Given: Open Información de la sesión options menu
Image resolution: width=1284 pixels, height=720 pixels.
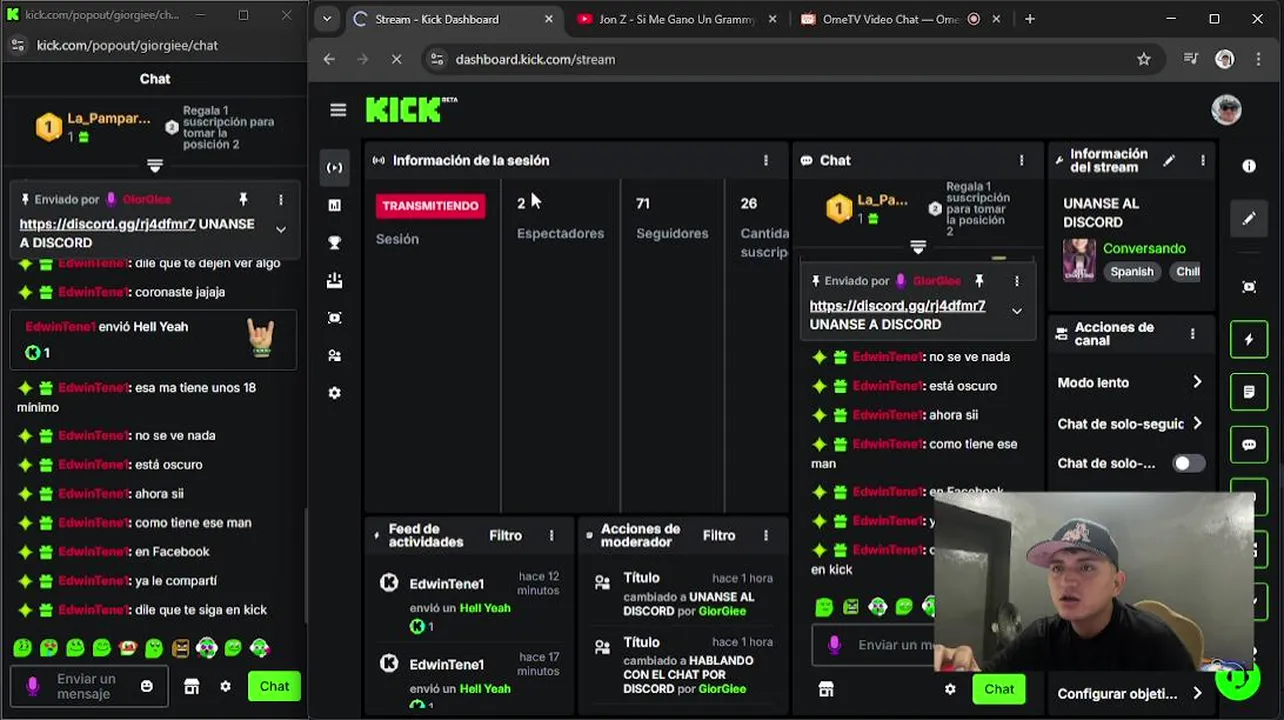Looking at the screenshot, I should click(x=766, y=160).
